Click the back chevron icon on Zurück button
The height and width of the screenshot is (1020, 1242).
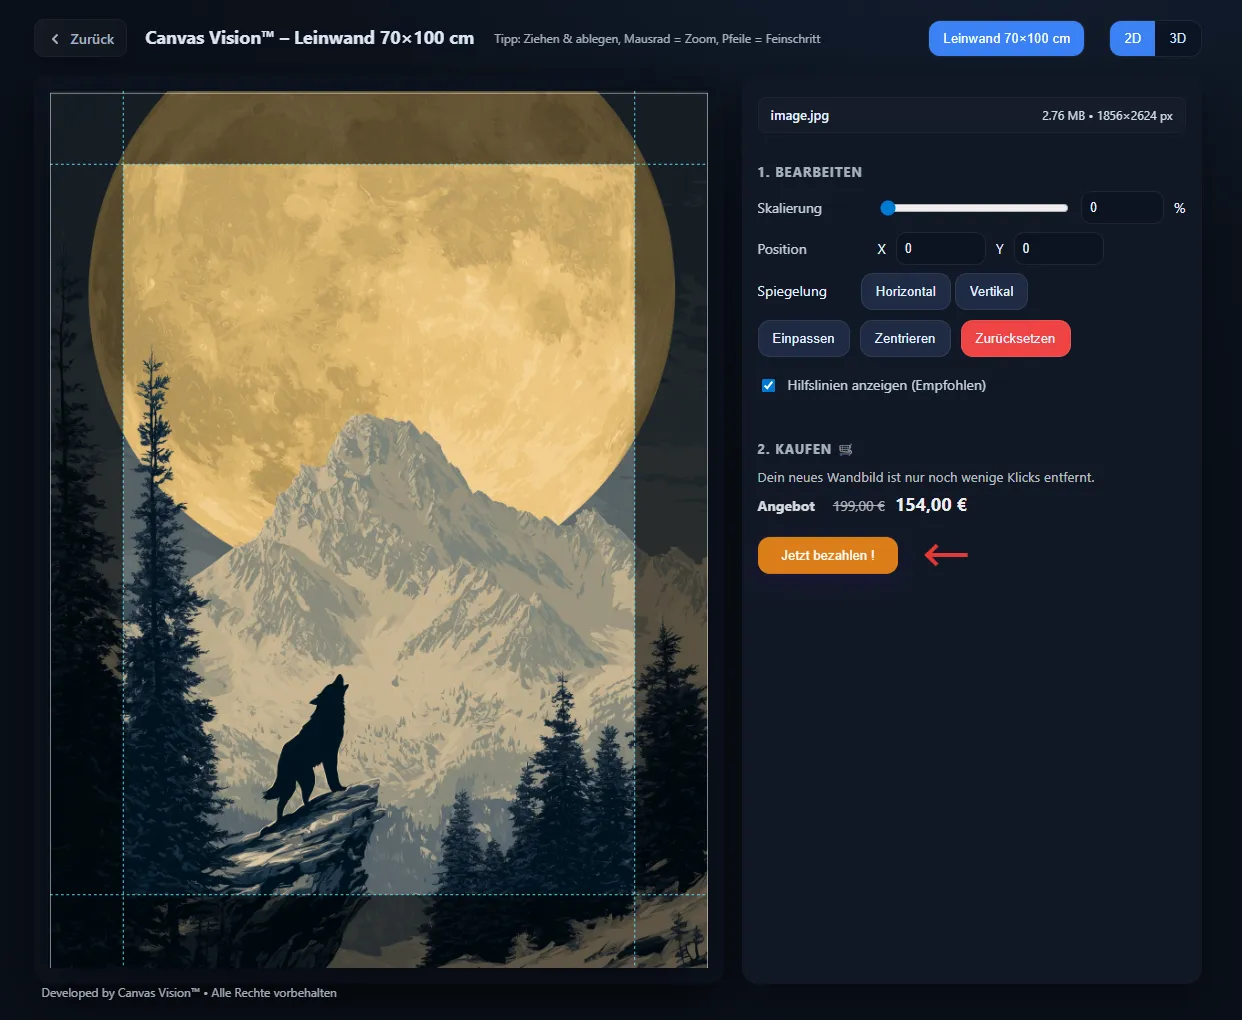click(x=55, y=38)
